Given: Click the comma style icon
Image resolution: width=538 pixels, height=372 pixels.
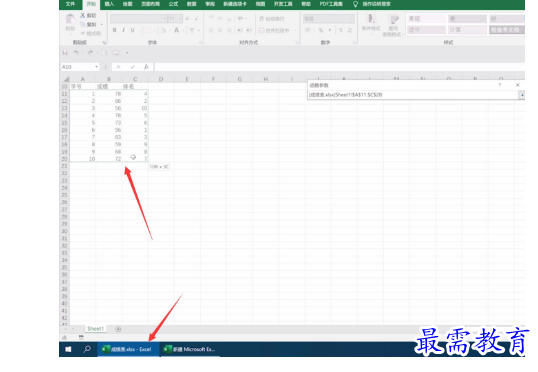Looking at the screenshot, I should [330, 30].
